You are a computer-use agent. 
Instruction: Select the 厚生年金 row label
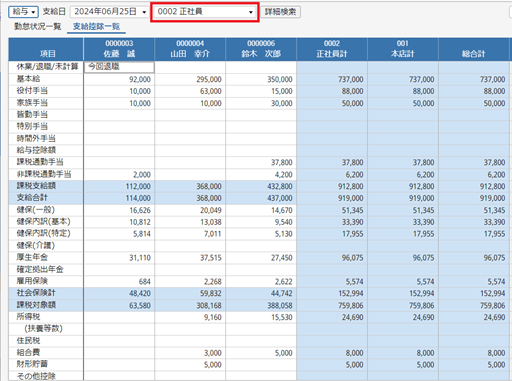[x=32, y=257]
